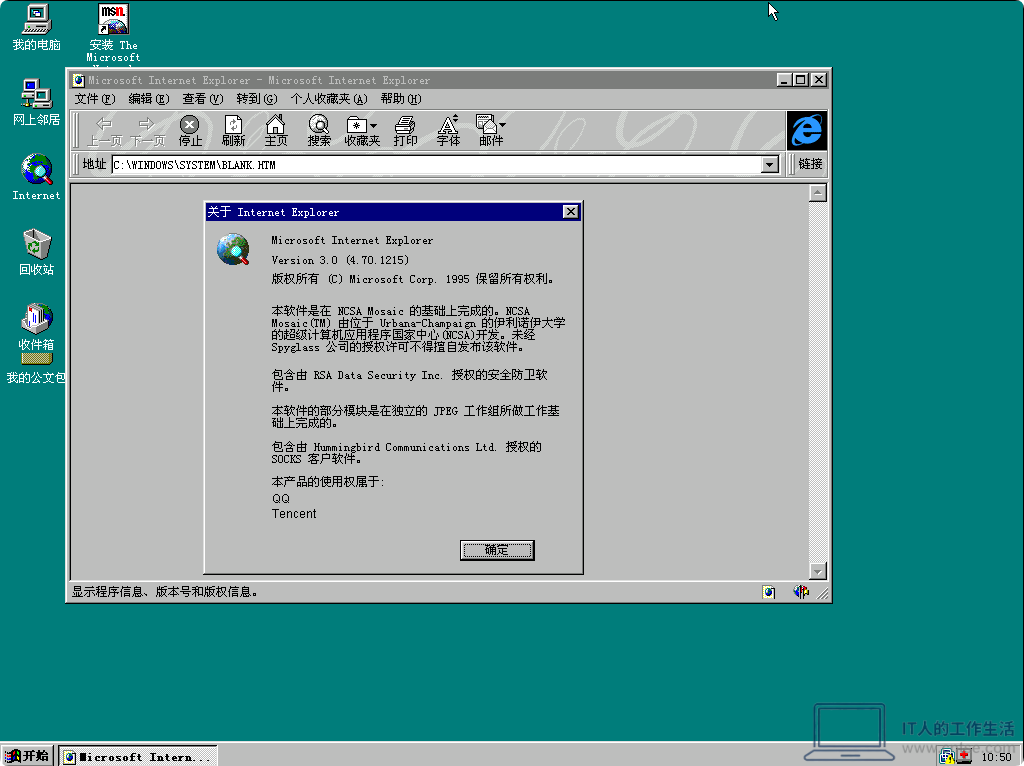Viewport: 1024px width, 766px height.
Task: Select the Internet desktop icon
Action: coord(37,177)
